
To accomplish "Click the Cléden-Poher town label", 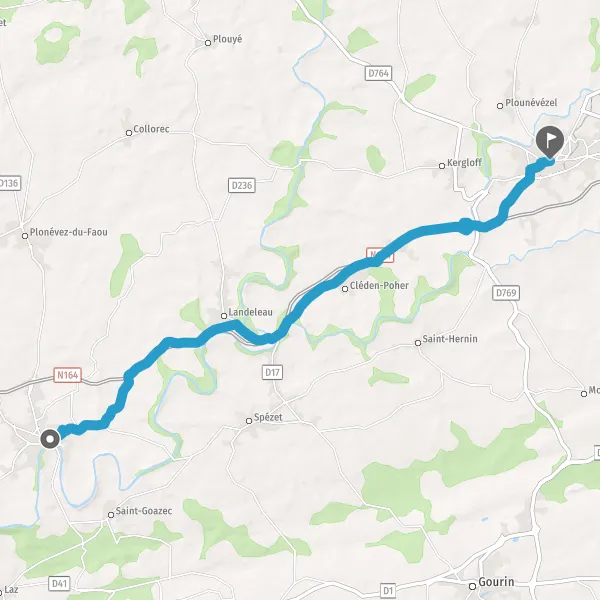I will (379, 285).
